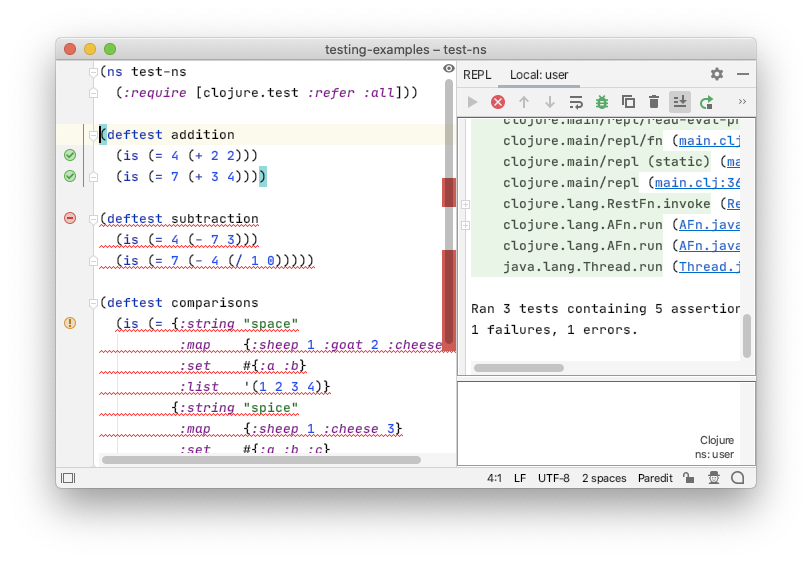
Task: Click yellow warning icon beside comparisons assertion
Action: point(70,323)
